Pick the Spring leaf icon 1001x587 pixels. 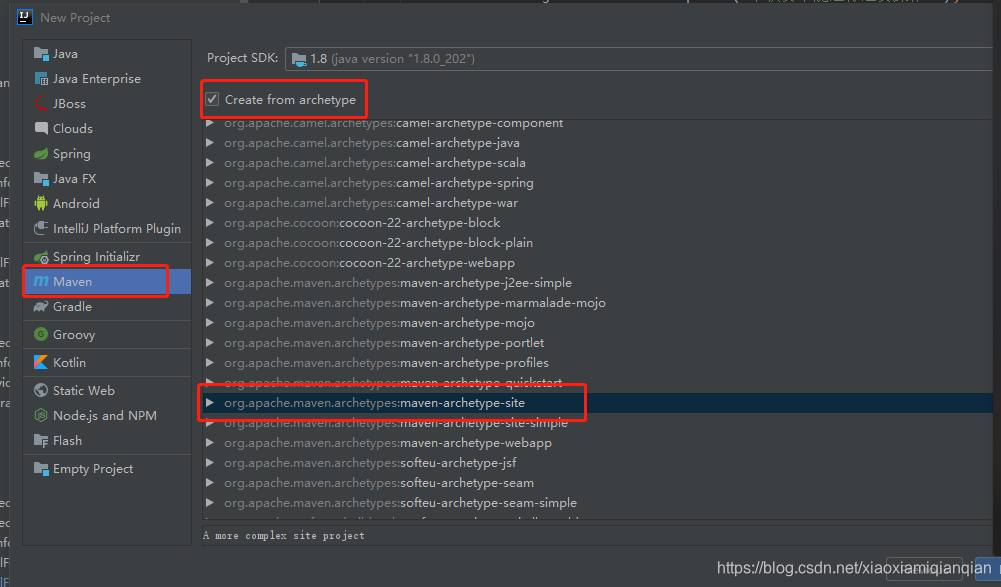coord(41,153)
